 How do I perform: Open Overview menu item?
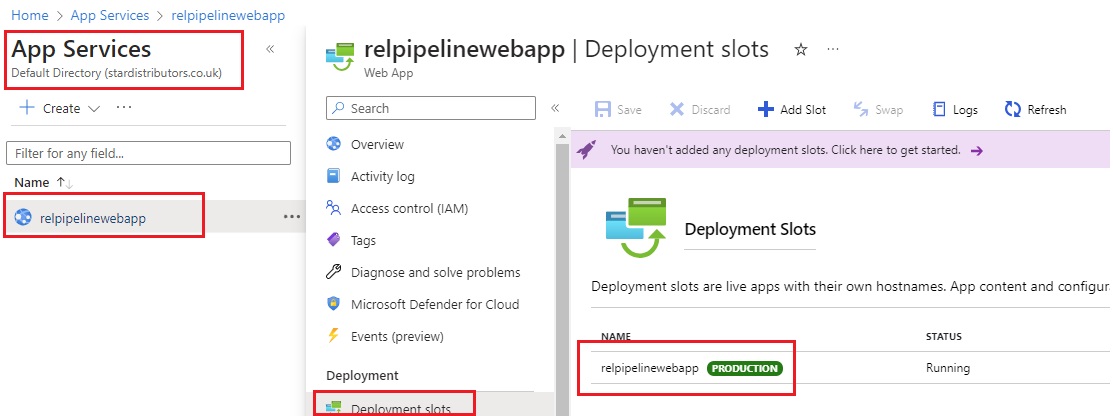(377, 144)
